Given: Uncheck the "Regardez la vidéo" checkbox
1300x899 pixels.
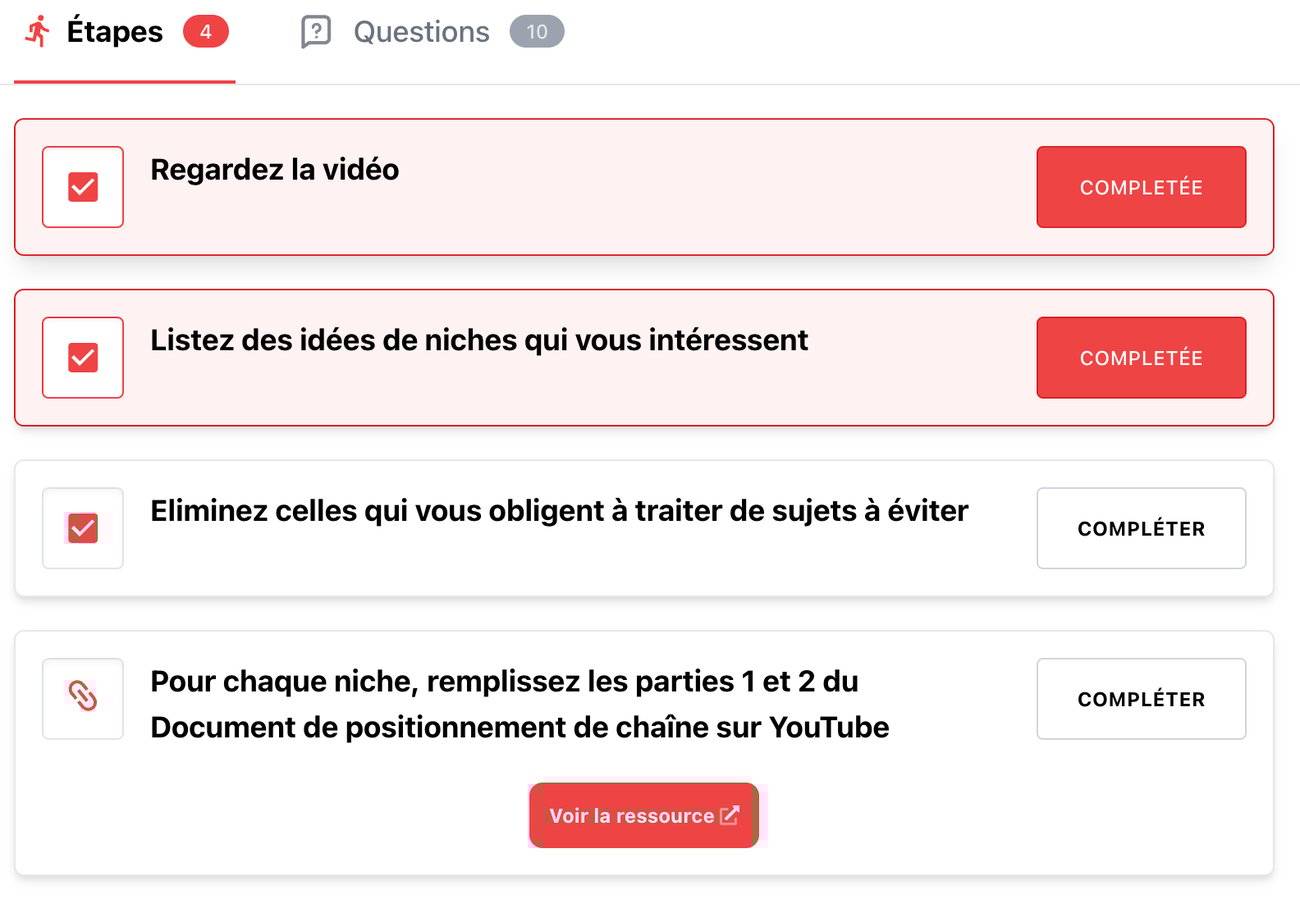Looking at the screenshot, I should (x=83, y=187).
